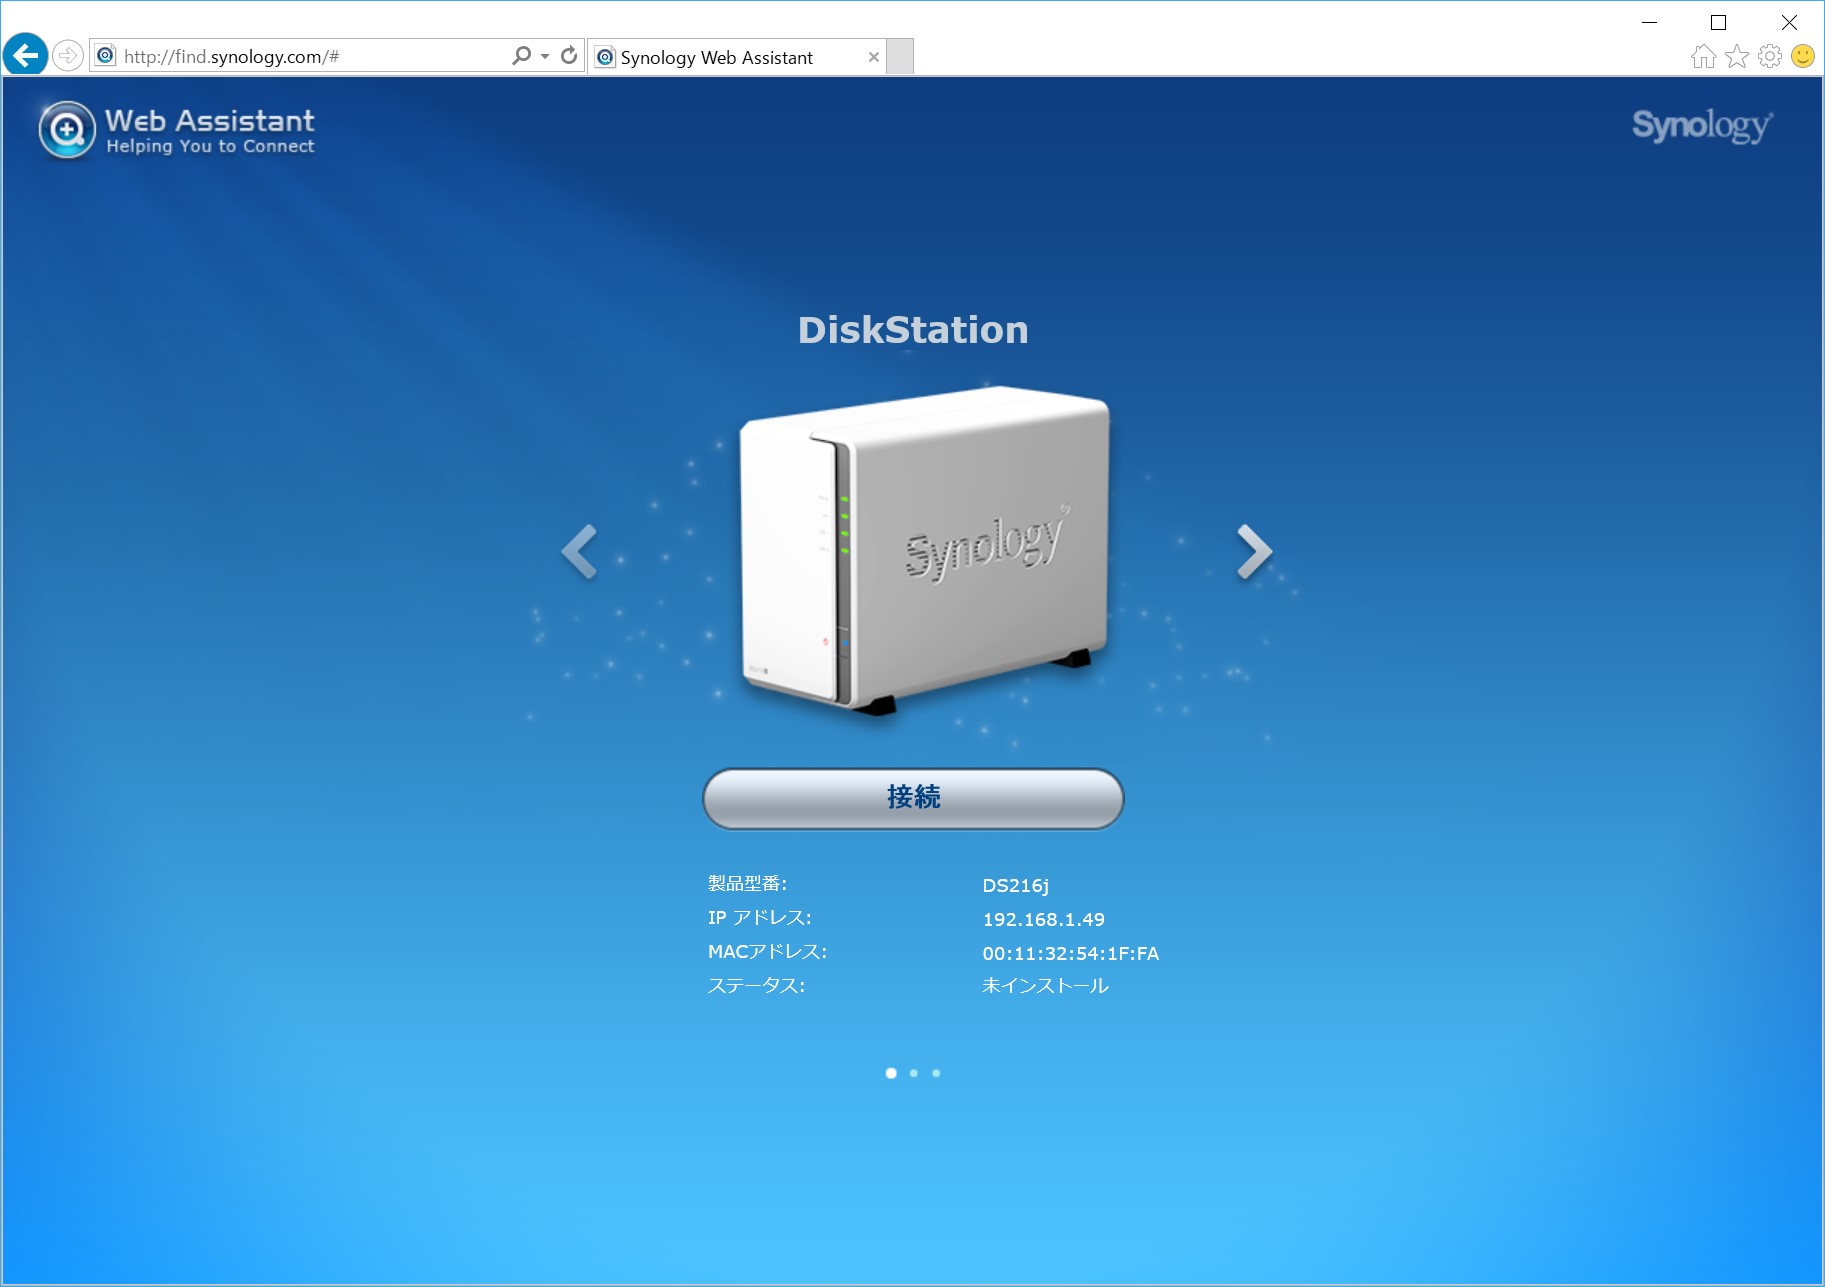
Task: Select the third carousel pagination dot
Action: tap(936, 1072)
